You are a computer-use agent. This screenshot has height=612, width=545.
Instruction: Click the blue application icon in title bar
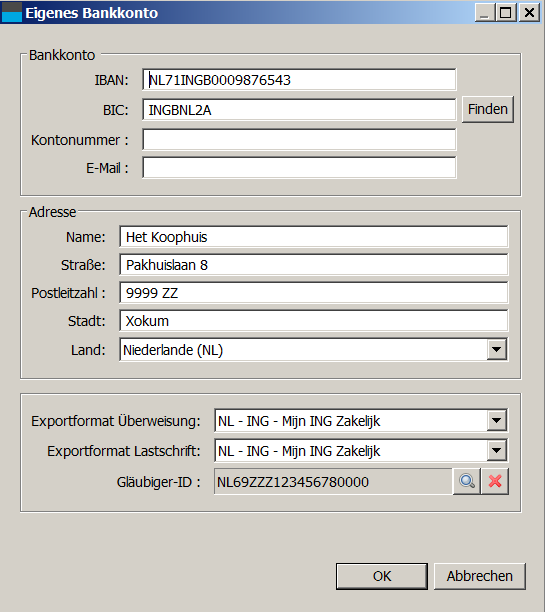click(x=12, y=12)
